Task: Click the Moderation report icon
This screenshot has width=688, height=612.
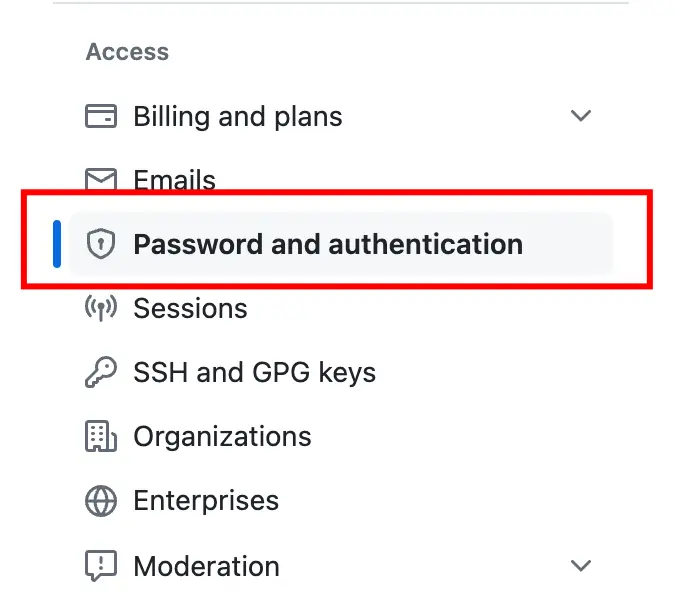Action: tap(101, 566)
